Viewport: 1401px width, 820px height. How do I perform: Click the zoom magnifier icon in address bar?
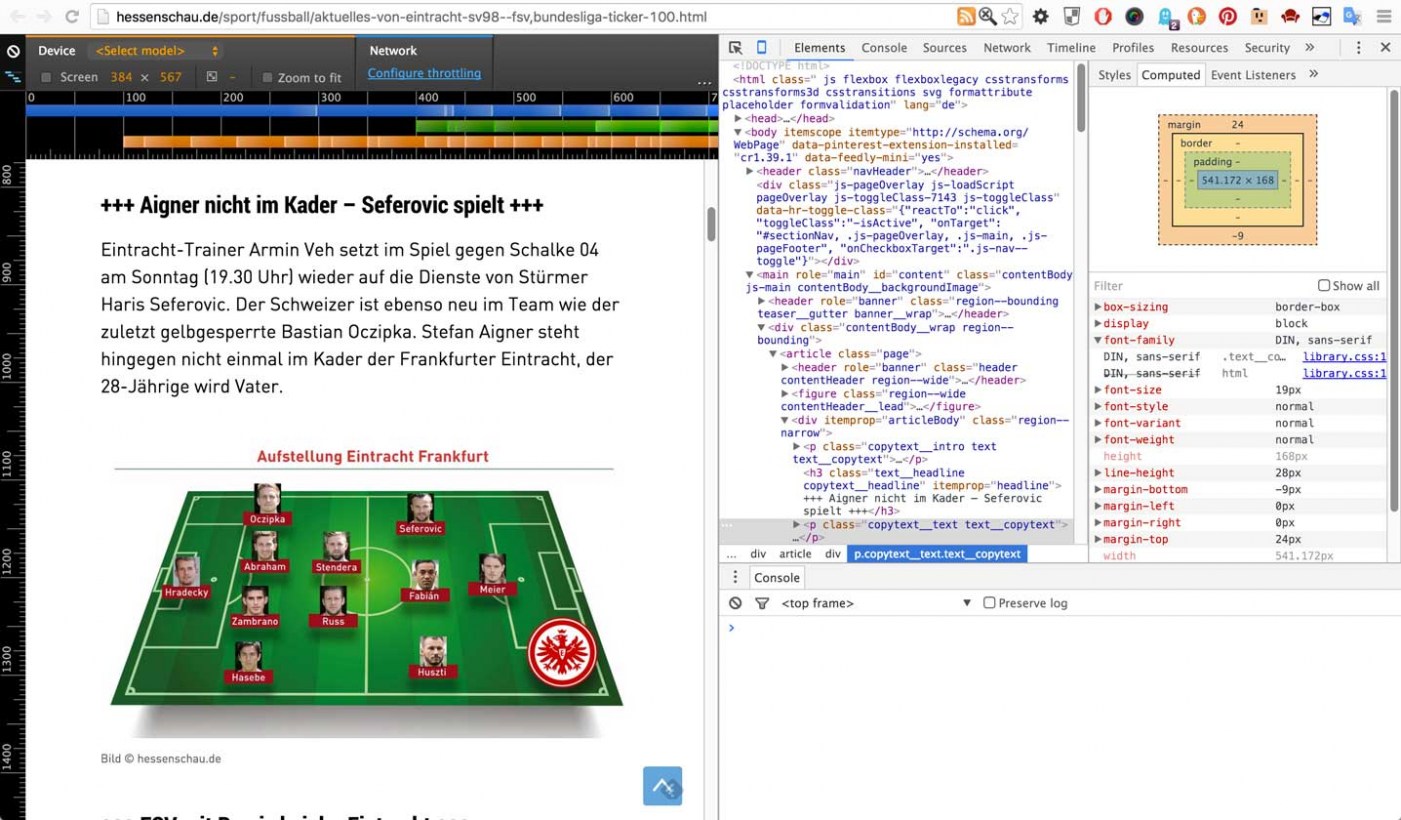[987, 16]
